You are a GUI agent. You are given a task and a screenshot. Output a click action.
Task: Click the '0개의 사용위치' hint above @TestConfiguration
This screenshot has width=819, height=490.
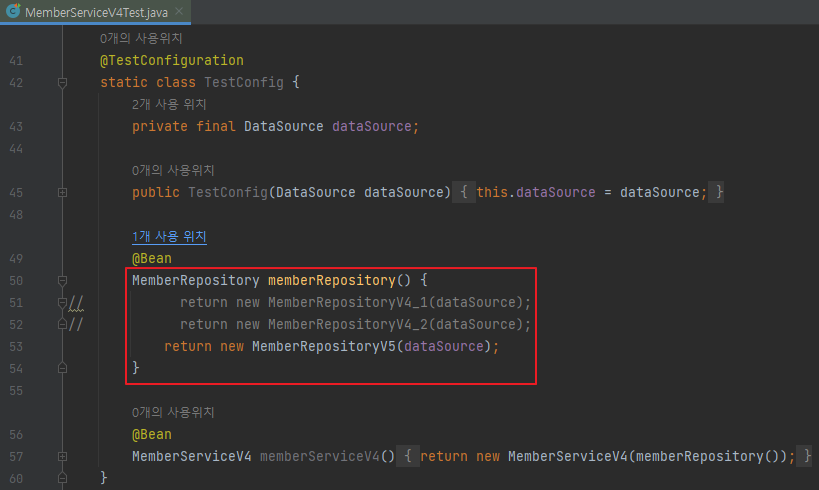[141, 38]
